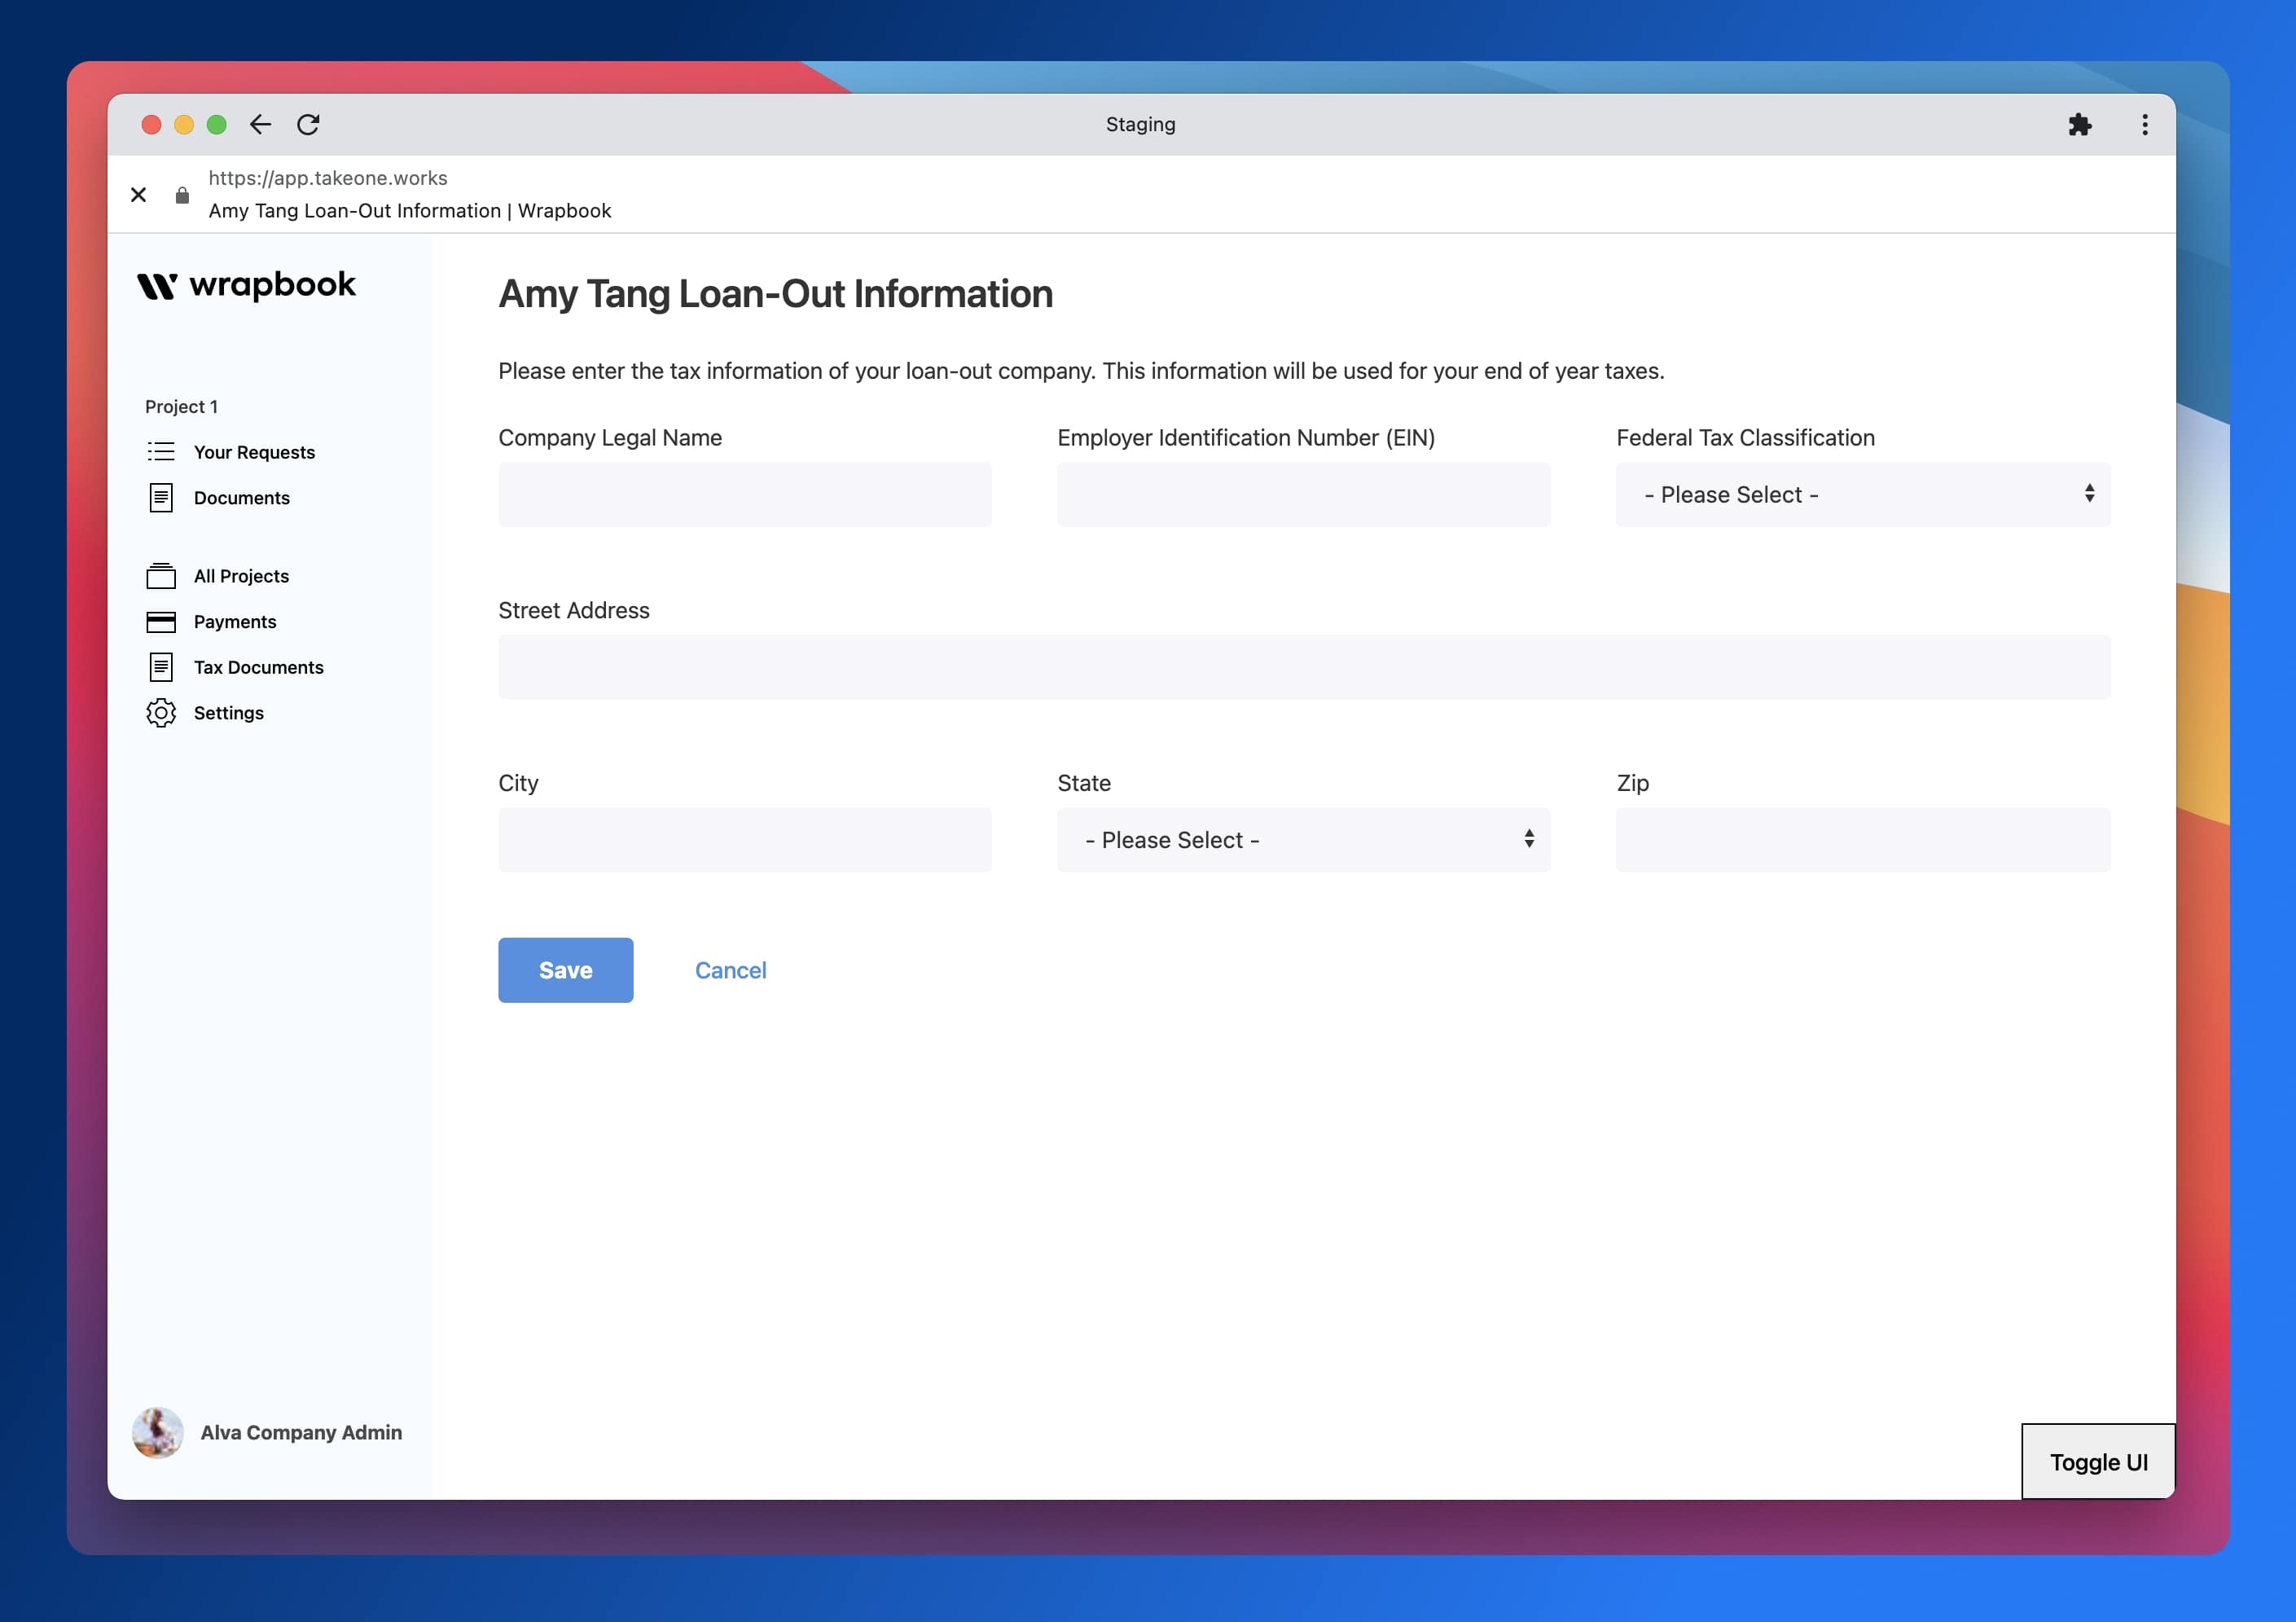Open the State dropdown
Screen dimensions: 2296x1622
1303,840
